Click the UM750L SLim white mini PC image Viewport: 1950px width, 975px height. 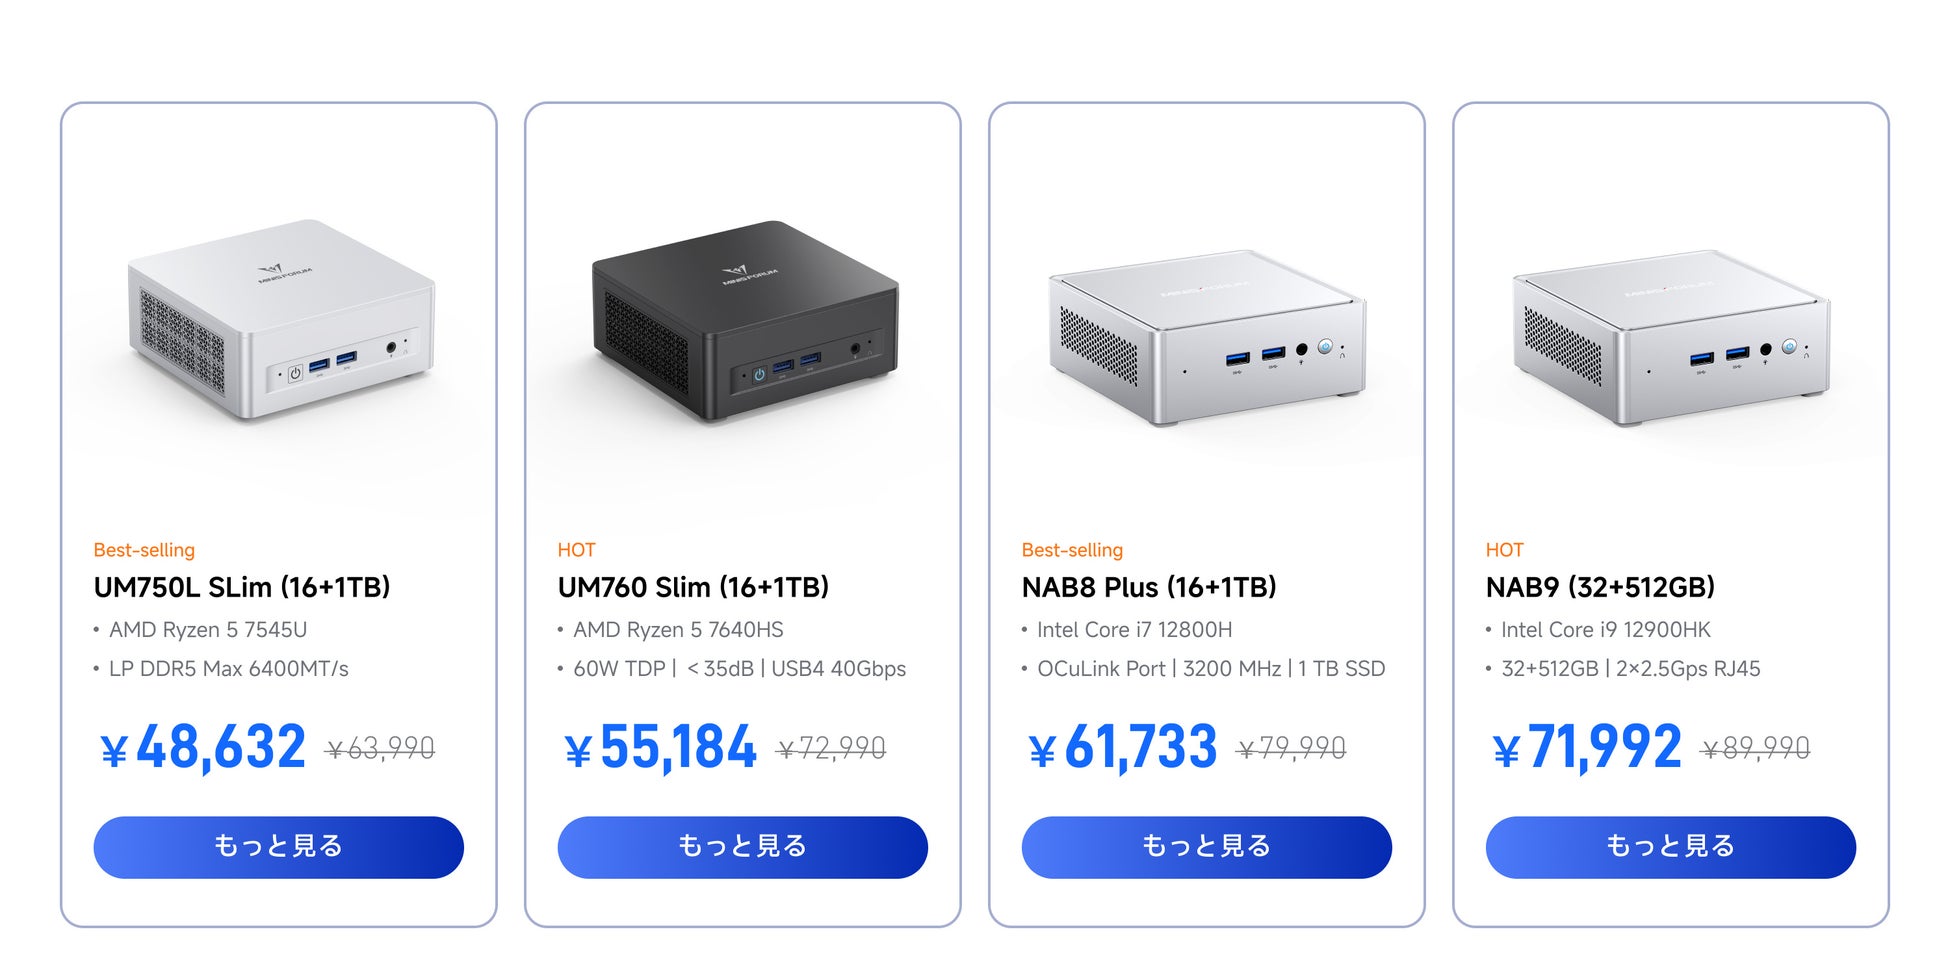(x=281, y=320)
